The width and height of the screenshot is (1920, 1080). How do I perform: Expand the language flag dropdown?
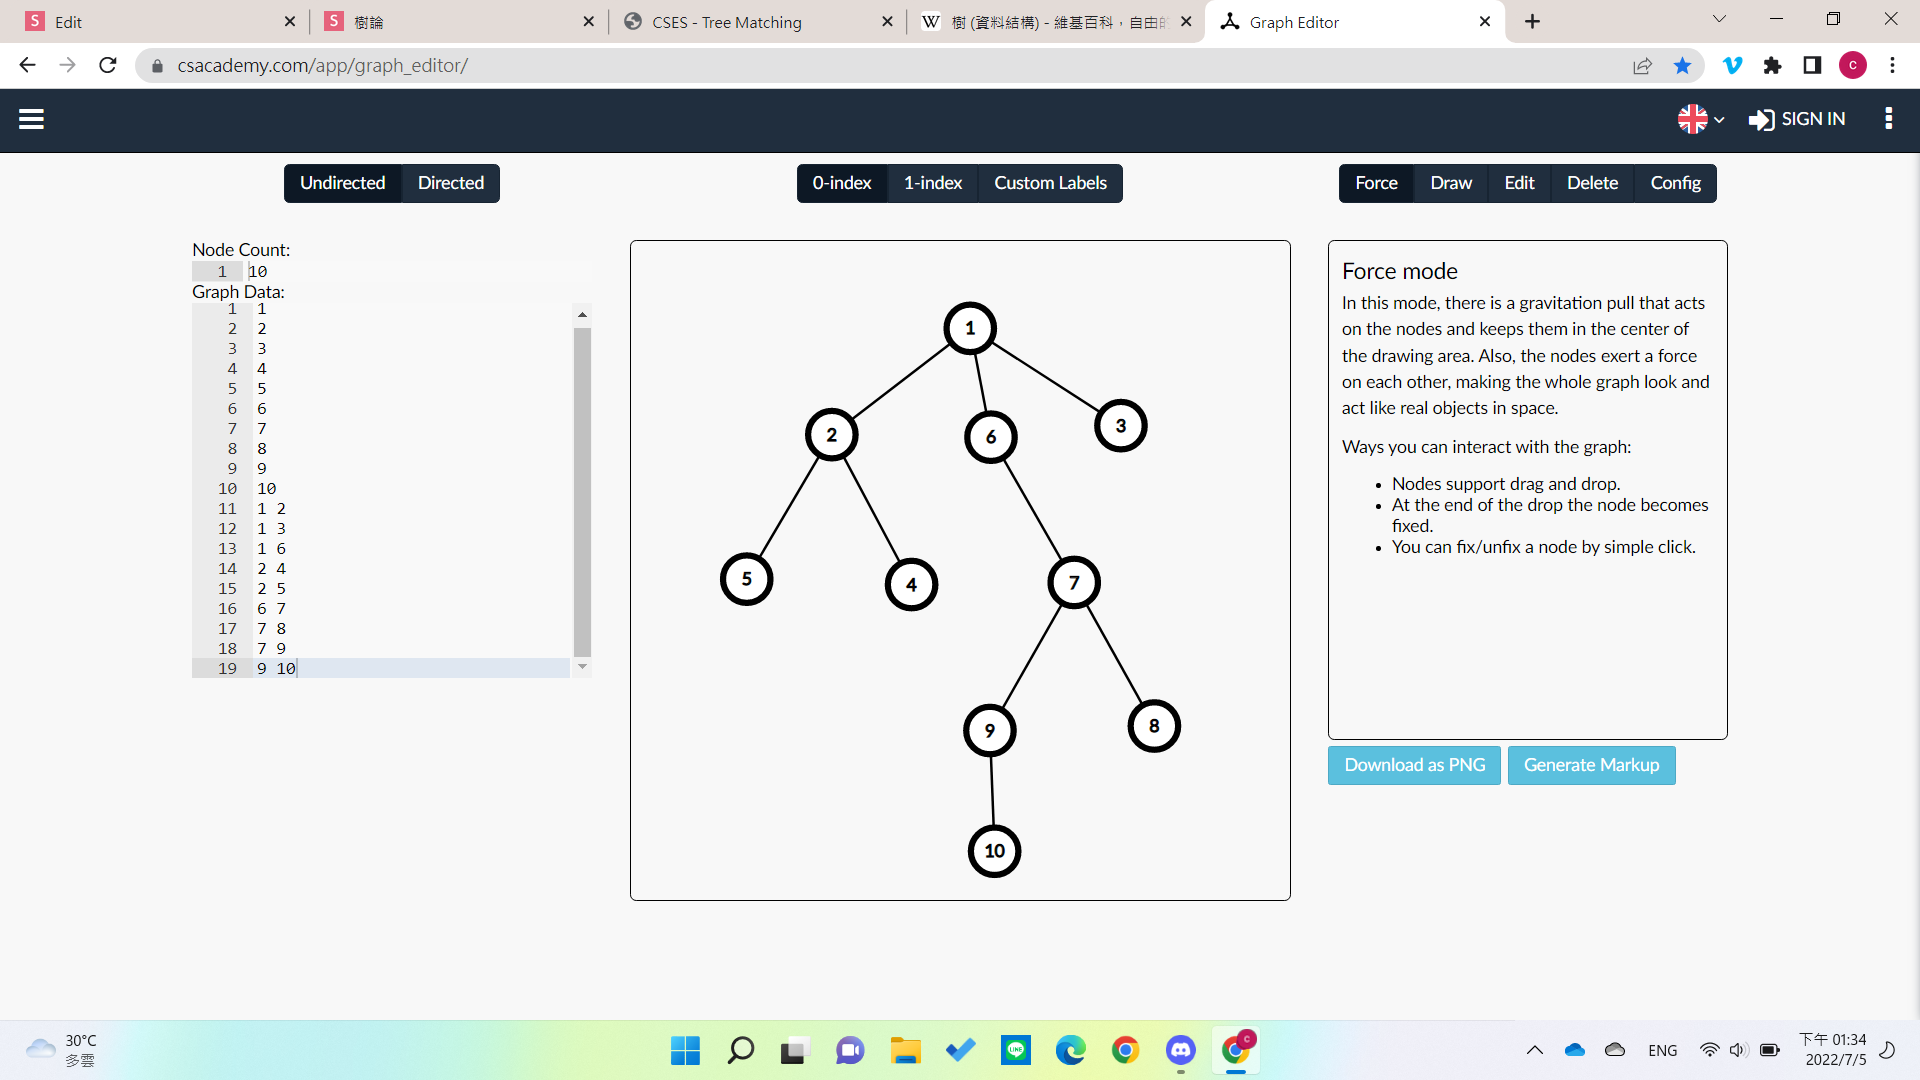click(x=1701, y=119)
